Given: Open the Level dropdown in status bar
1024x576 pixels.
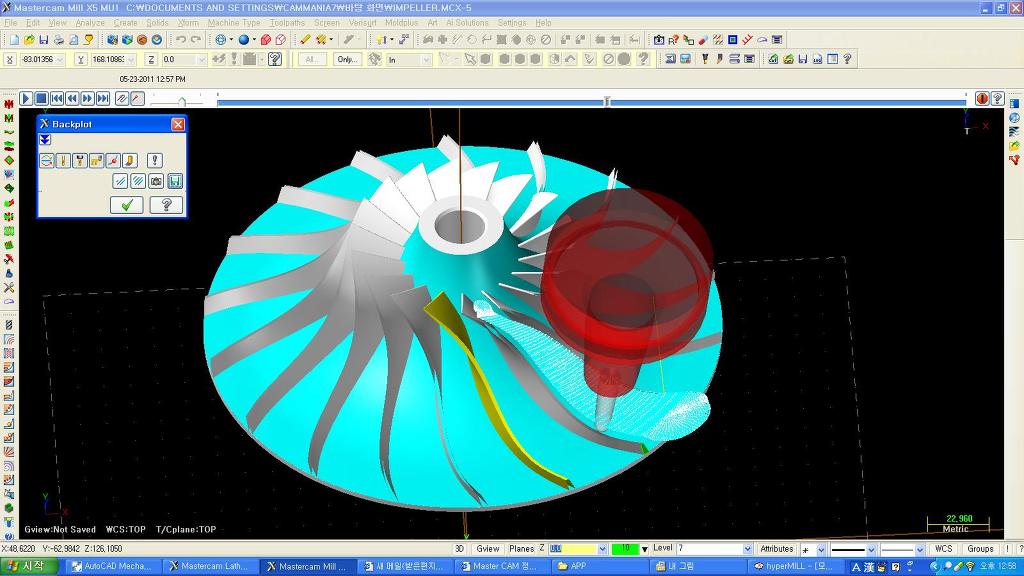Looking at the screenshot, I should click(x=747, y=549).
